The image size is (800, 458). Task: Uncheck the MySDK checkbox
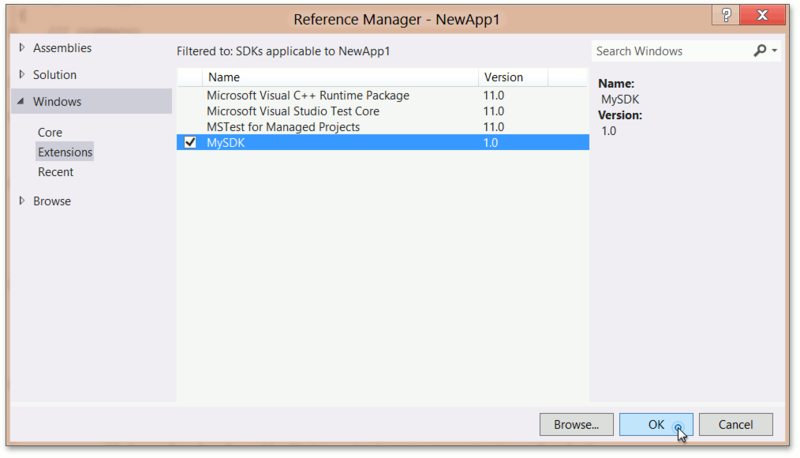[x=190, y=142]
